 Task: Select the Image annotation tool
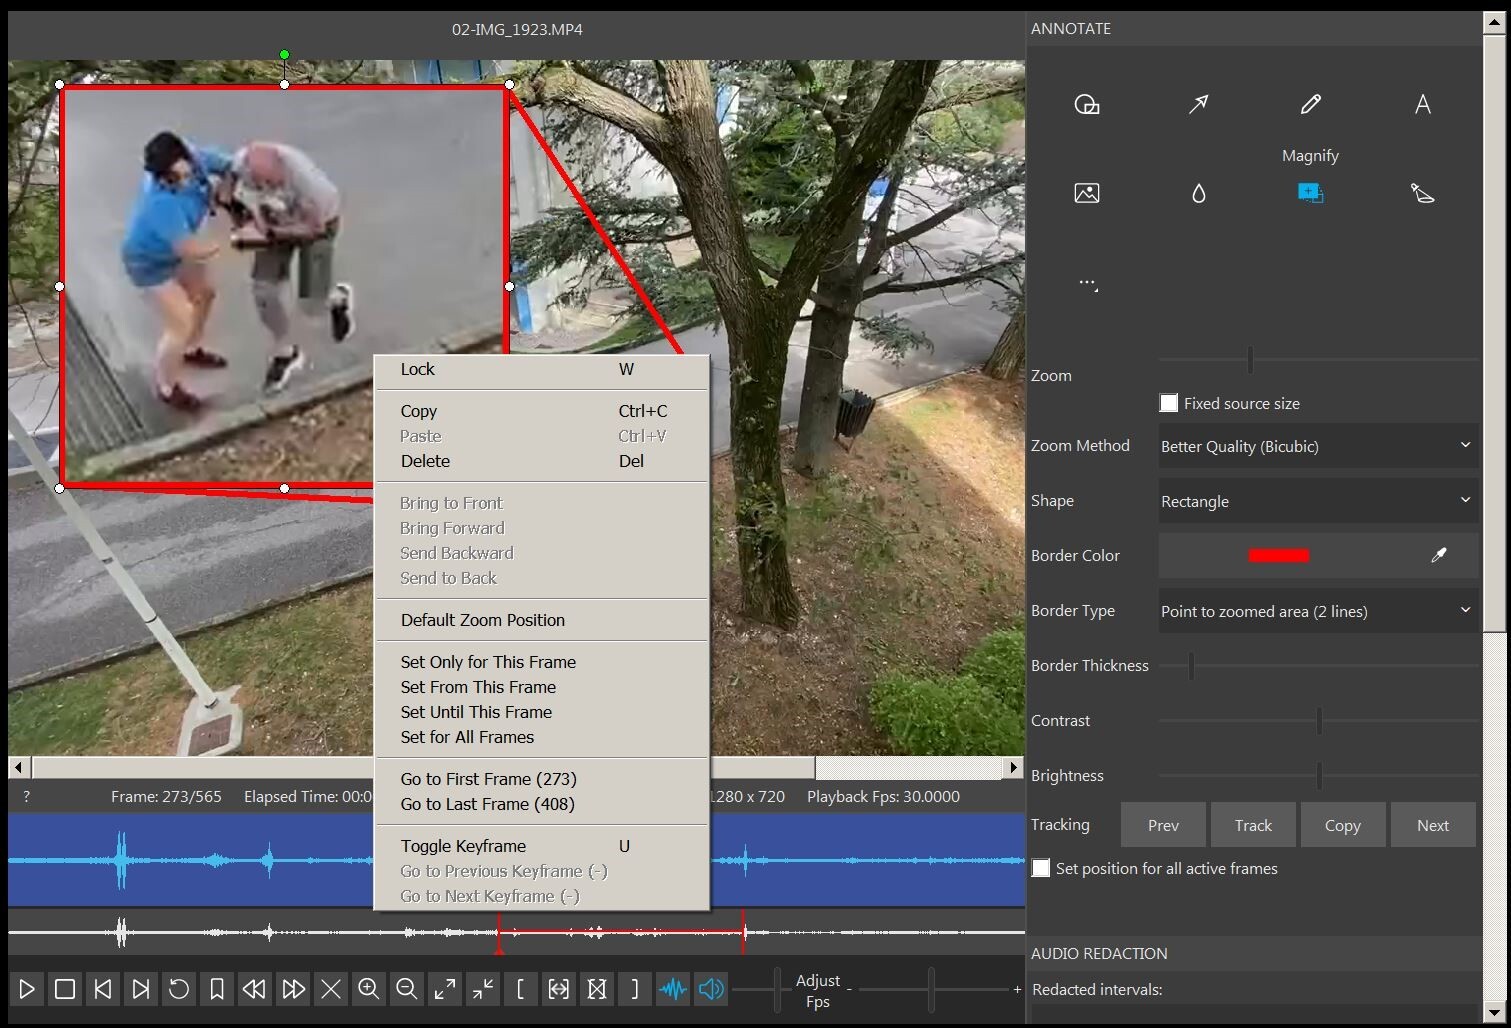point(1087,193)
